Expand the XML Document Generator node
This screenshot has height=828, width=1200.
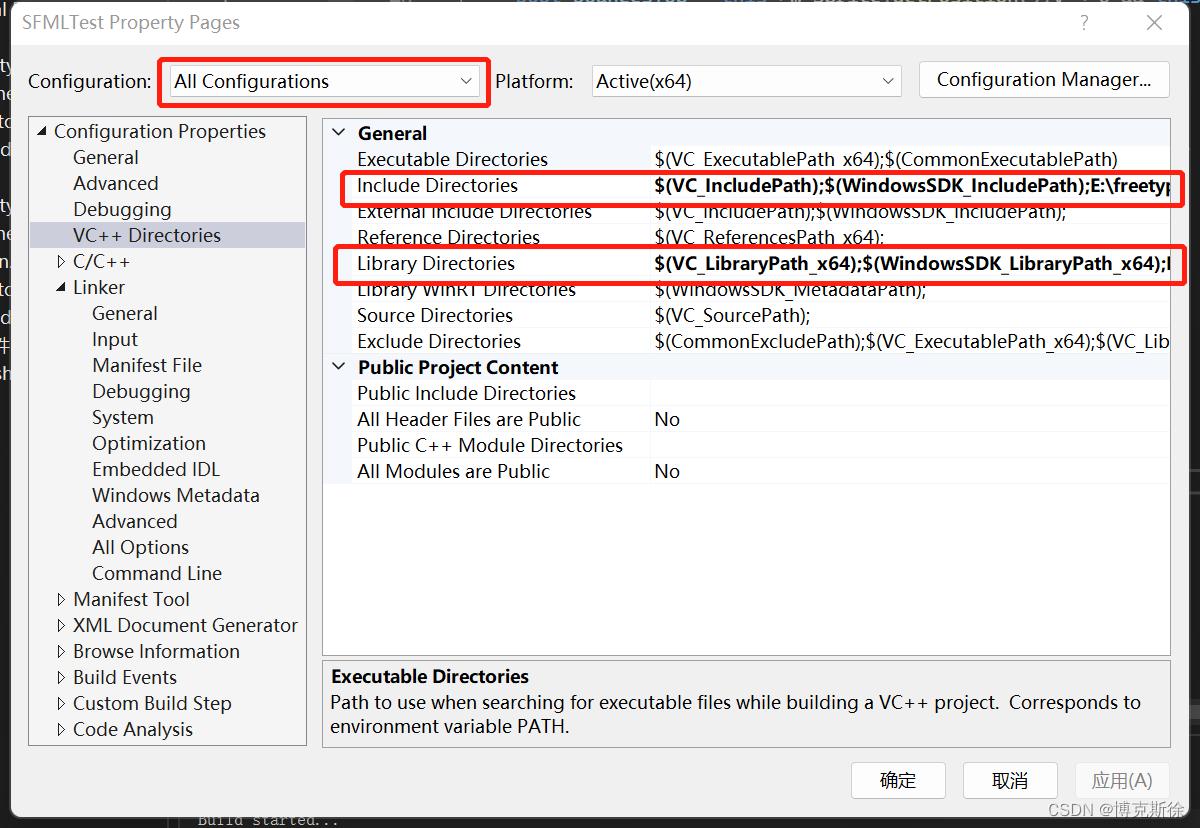tap(61, 625)
